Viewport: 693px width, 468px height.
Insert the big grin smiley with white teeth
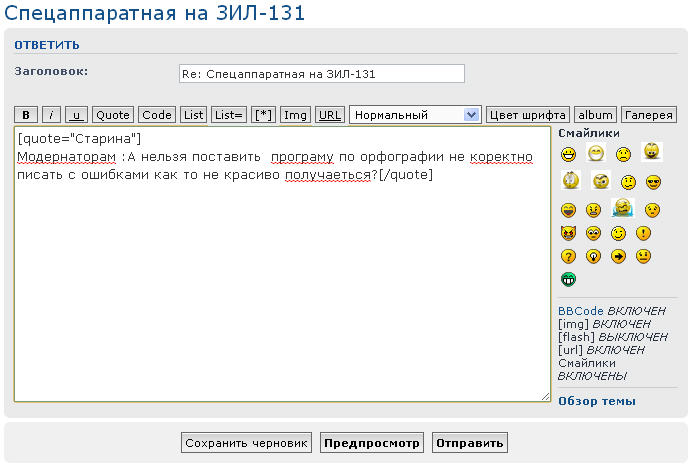[x=568, y=154]
